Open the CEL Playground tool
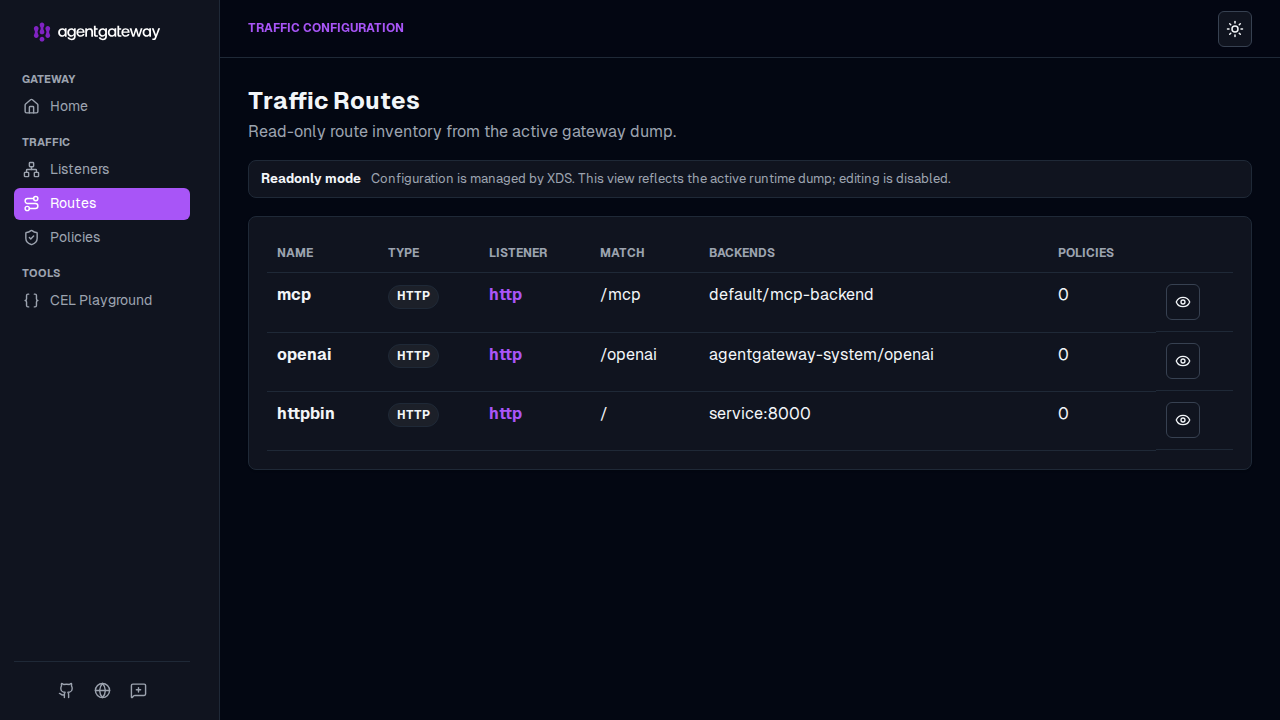Image resolution: width=1280 pixels, height=720 pixels. (102, 300)
